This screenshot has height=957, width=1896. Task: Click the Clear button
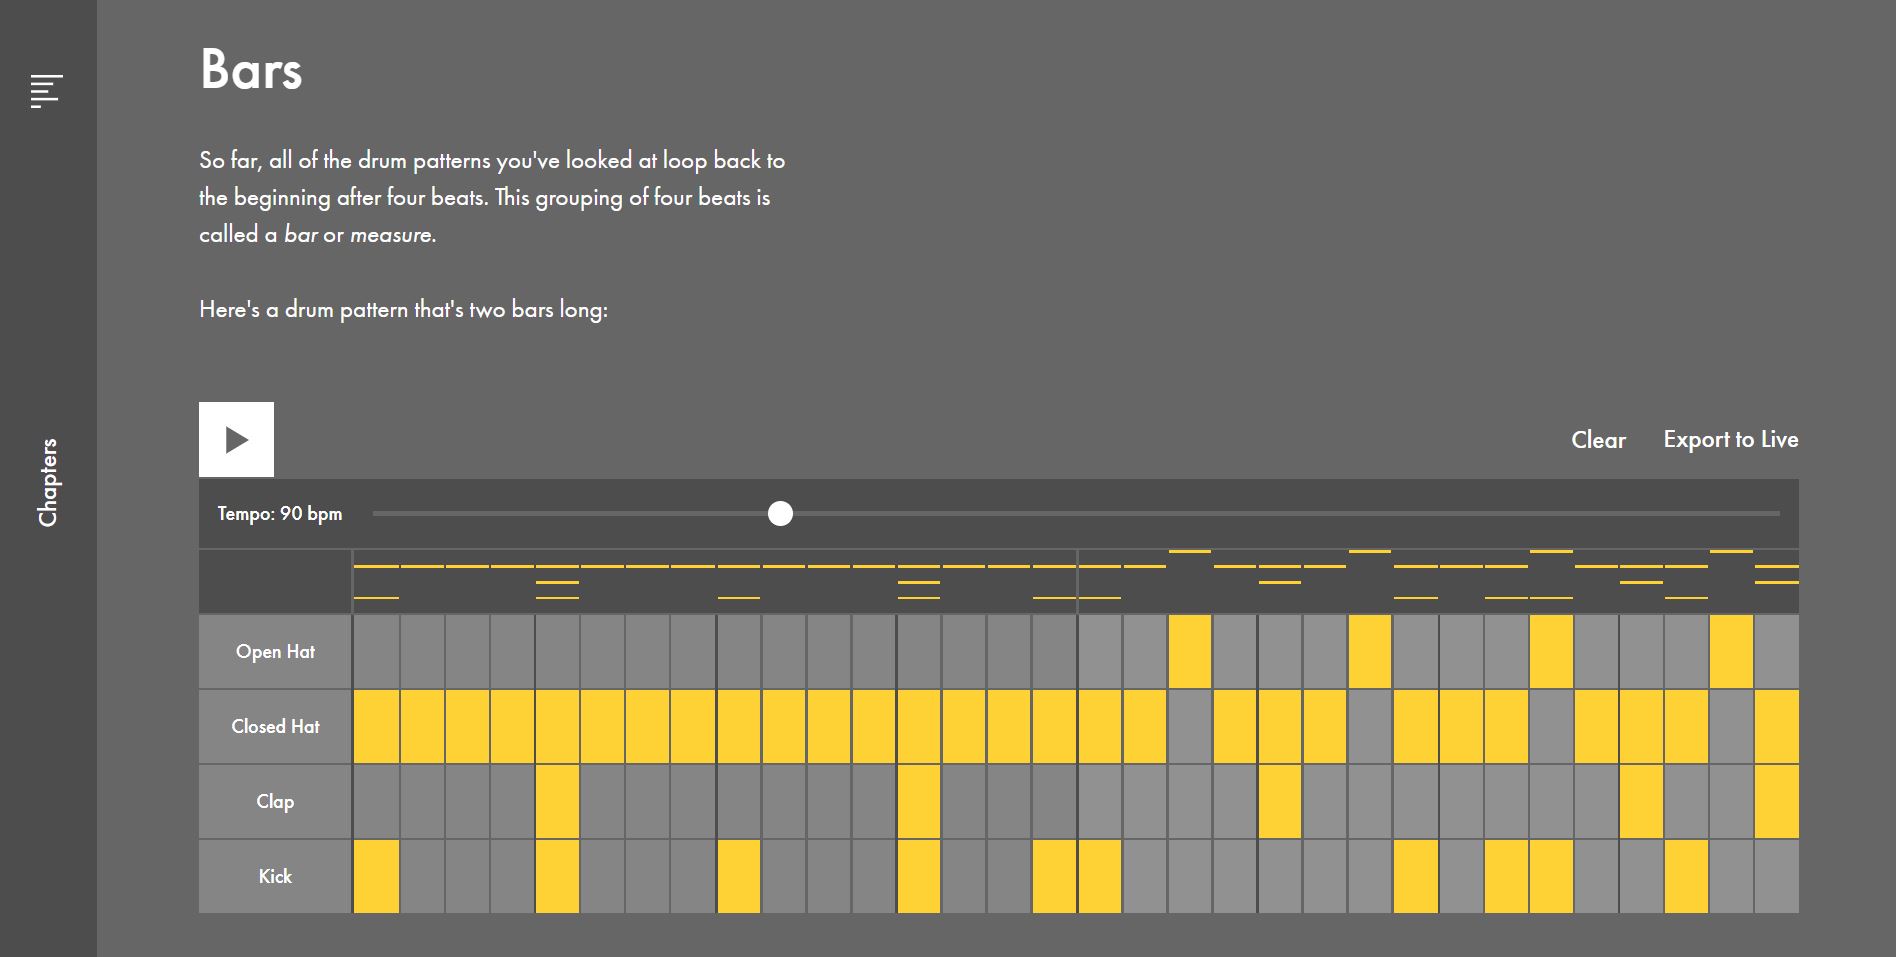point(1598,440)
